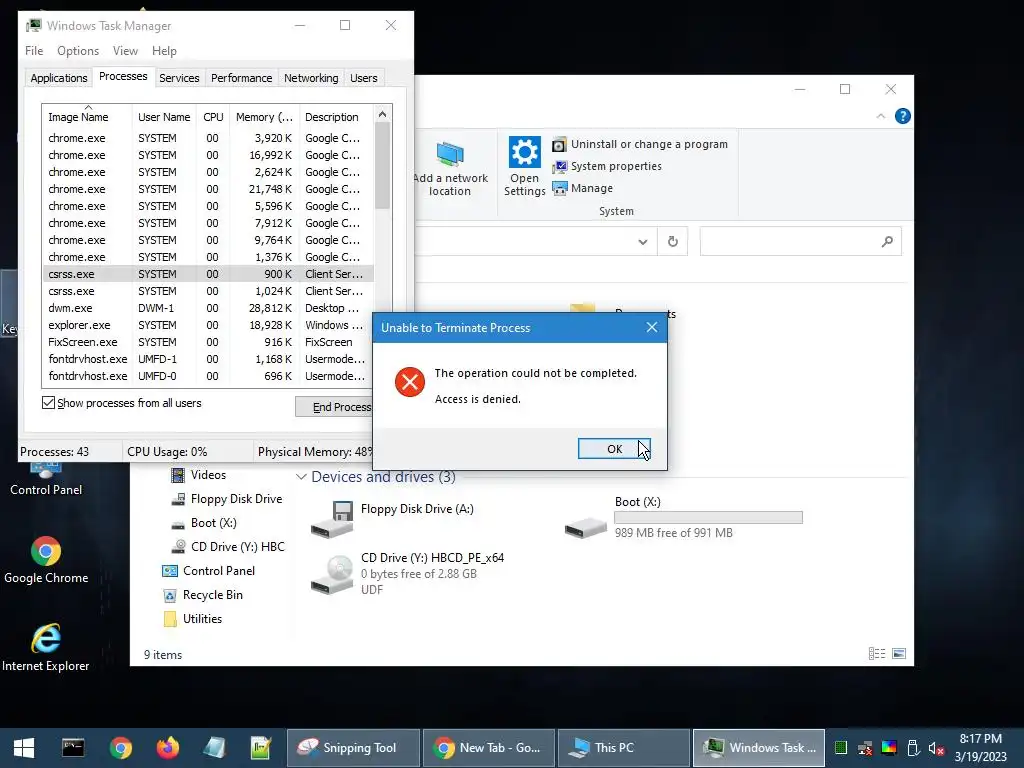The image size is (1024, 768).
Task: Switch to large icons view layout icon
Action: pos(899,653)
